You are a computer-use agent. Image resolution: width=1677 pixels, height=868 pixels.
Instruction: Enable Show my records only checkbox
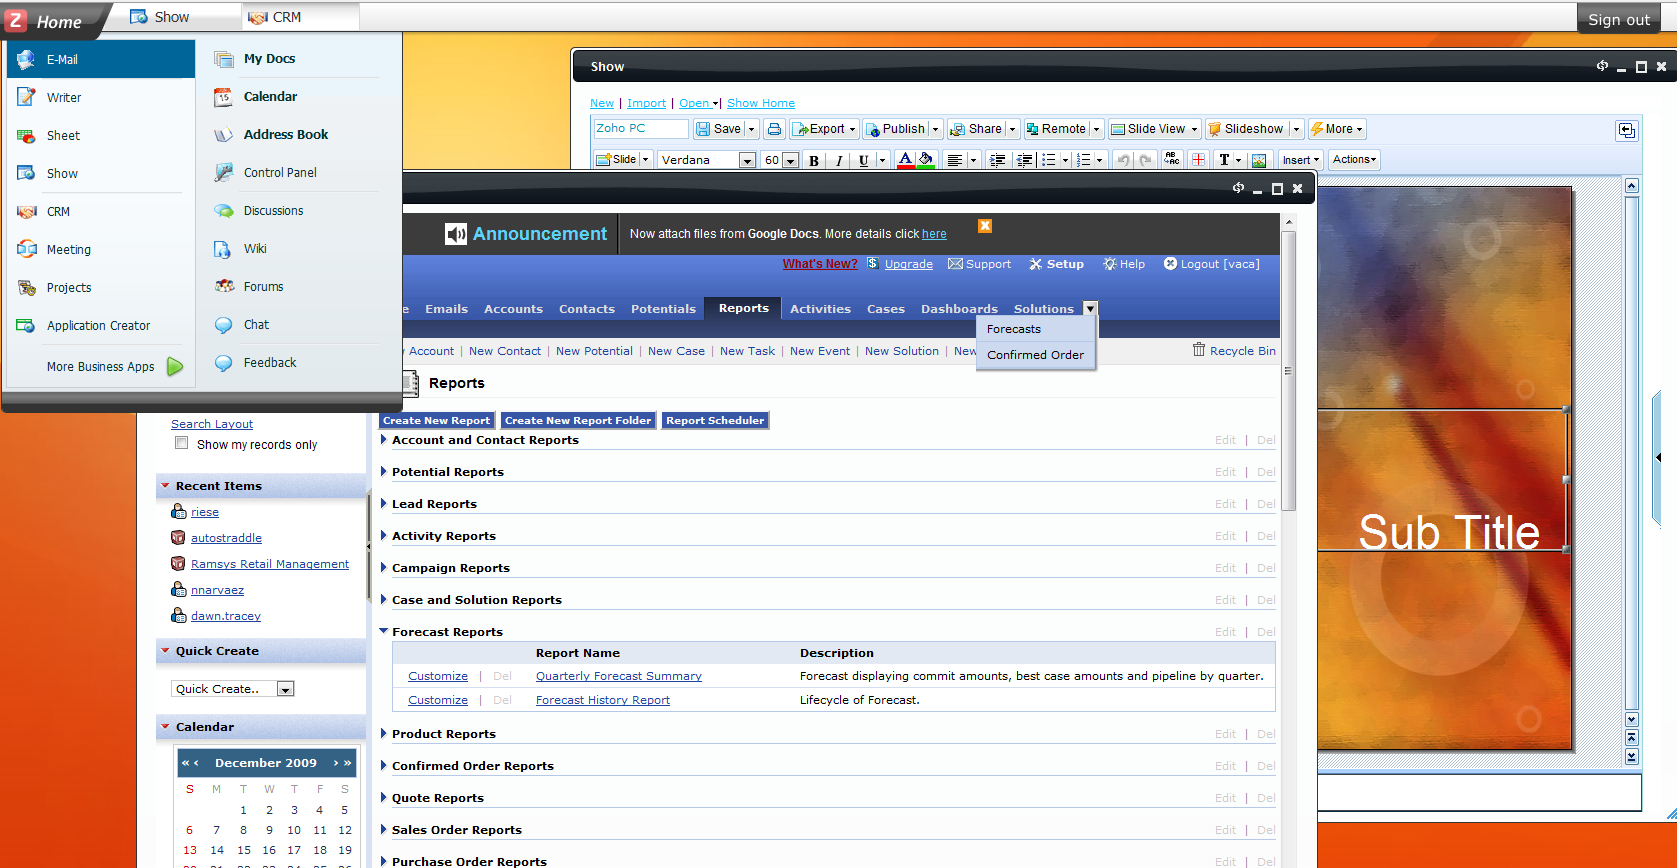(181, 443)
